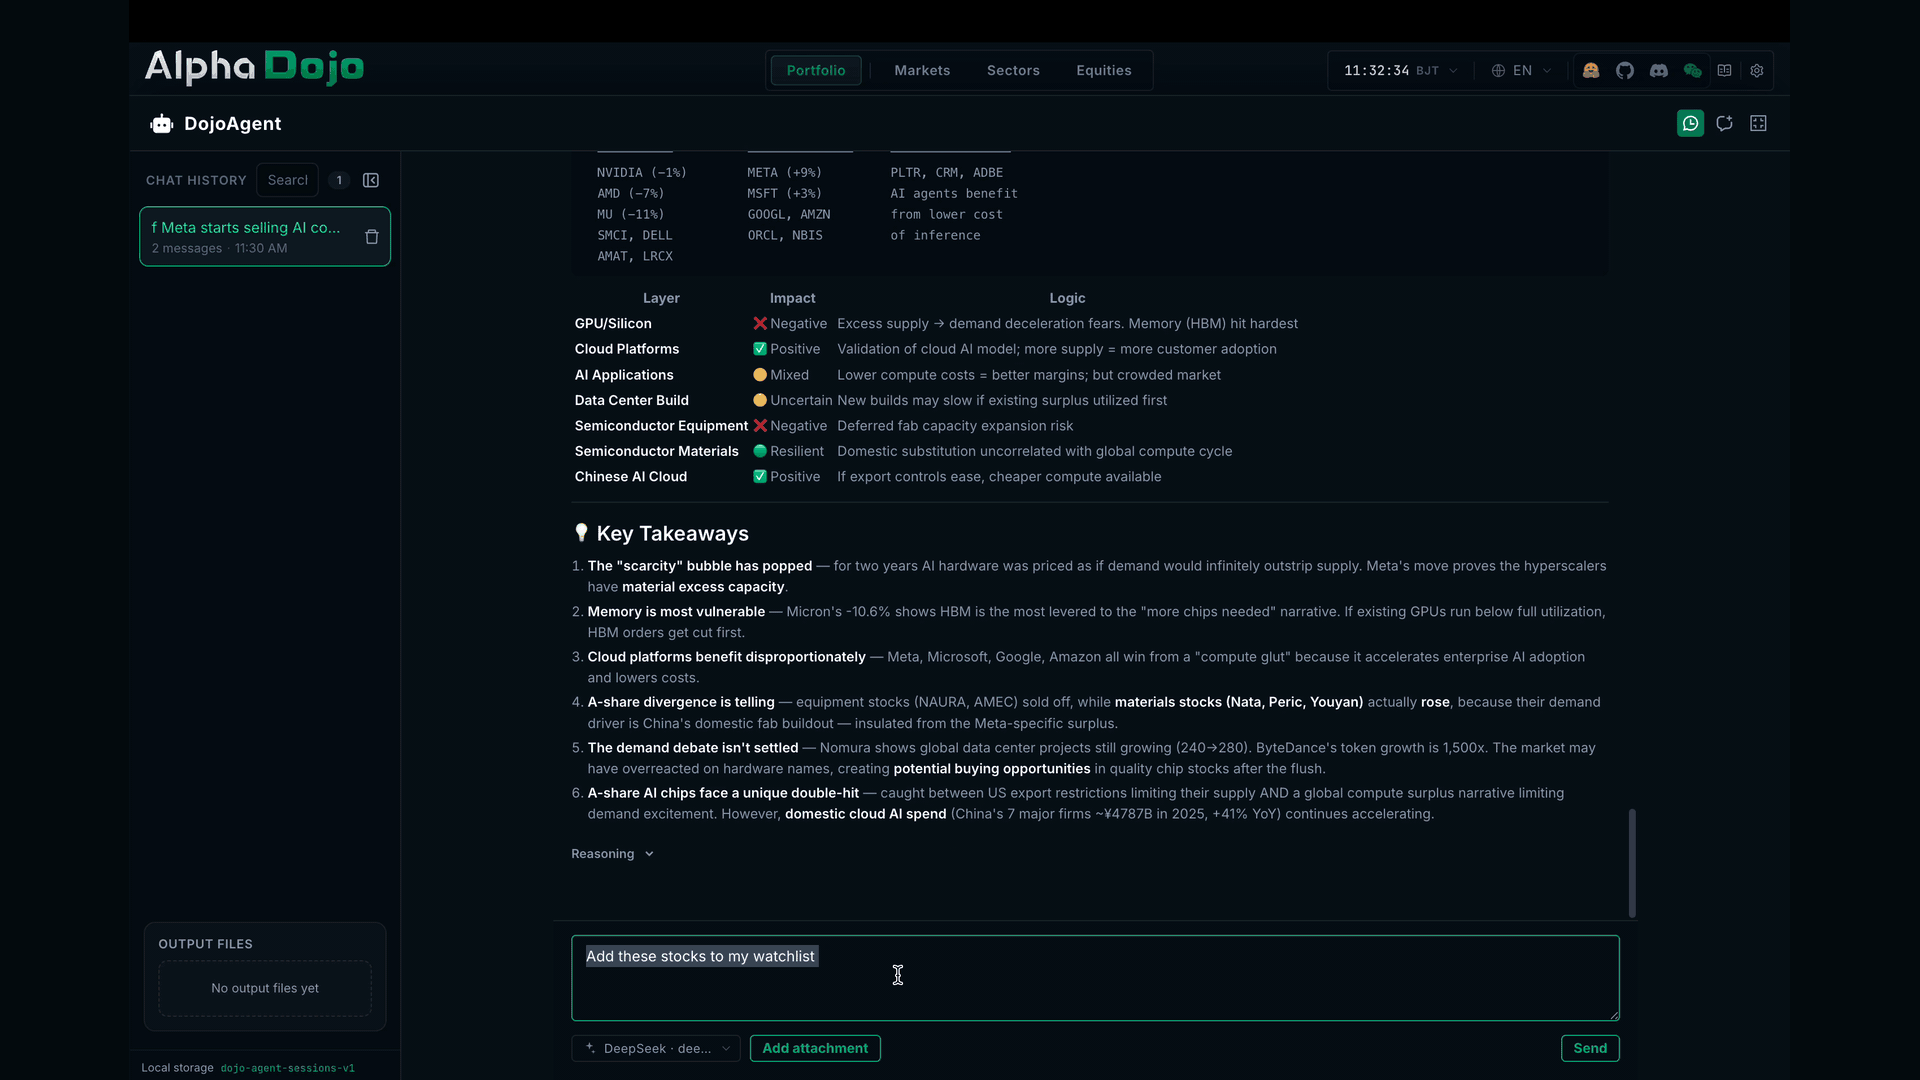Switch to the Markets tab
The image size is (1920, 1080).
922,70
